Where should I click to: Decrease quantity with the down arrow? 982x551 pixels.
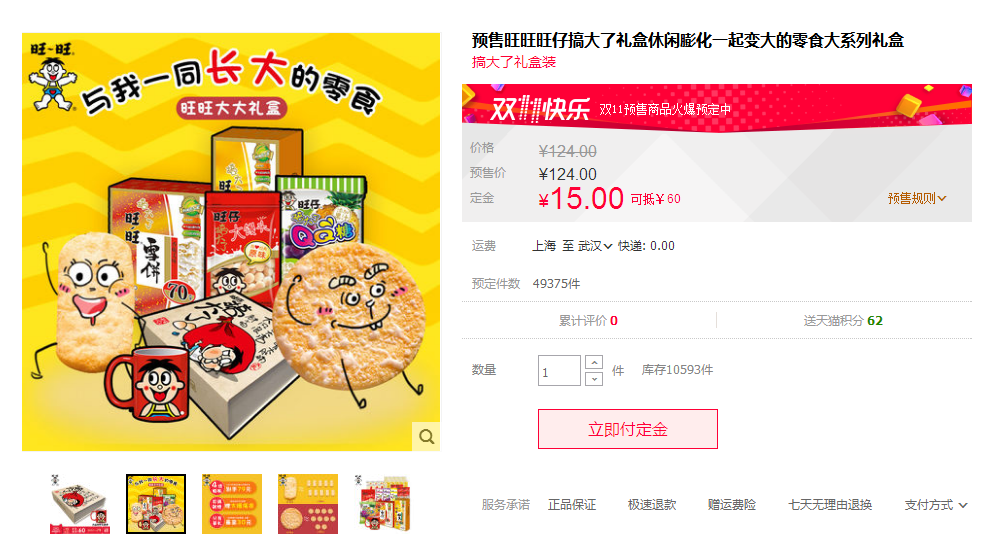tap(594, 378)
